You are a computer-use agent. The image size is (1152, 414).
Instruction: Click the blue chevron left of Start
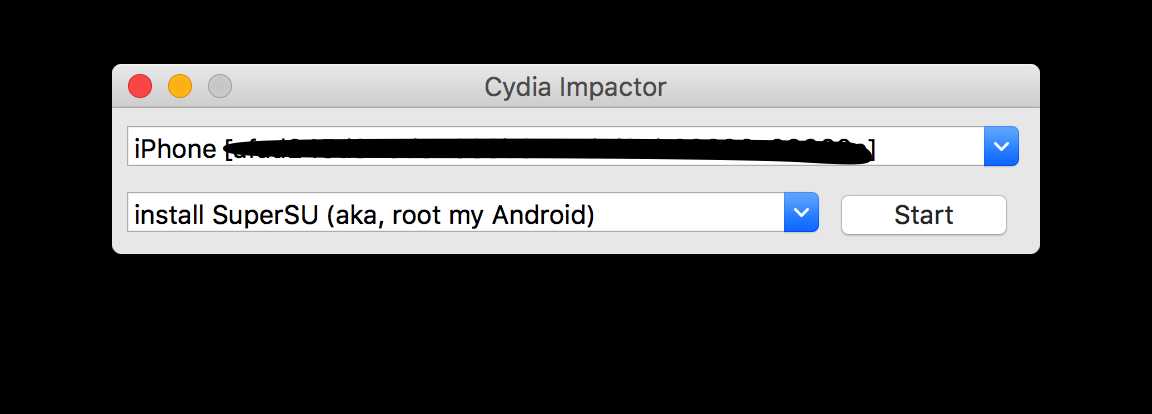801,213
